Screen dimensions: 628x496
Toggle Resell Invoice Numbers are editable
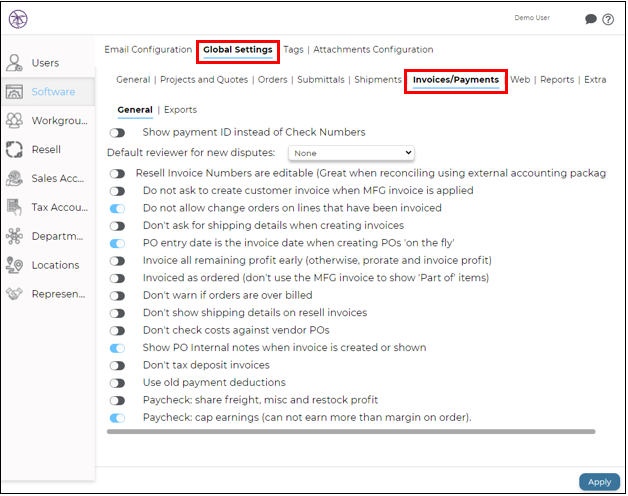pyautogui.click(x=117, y=173)
